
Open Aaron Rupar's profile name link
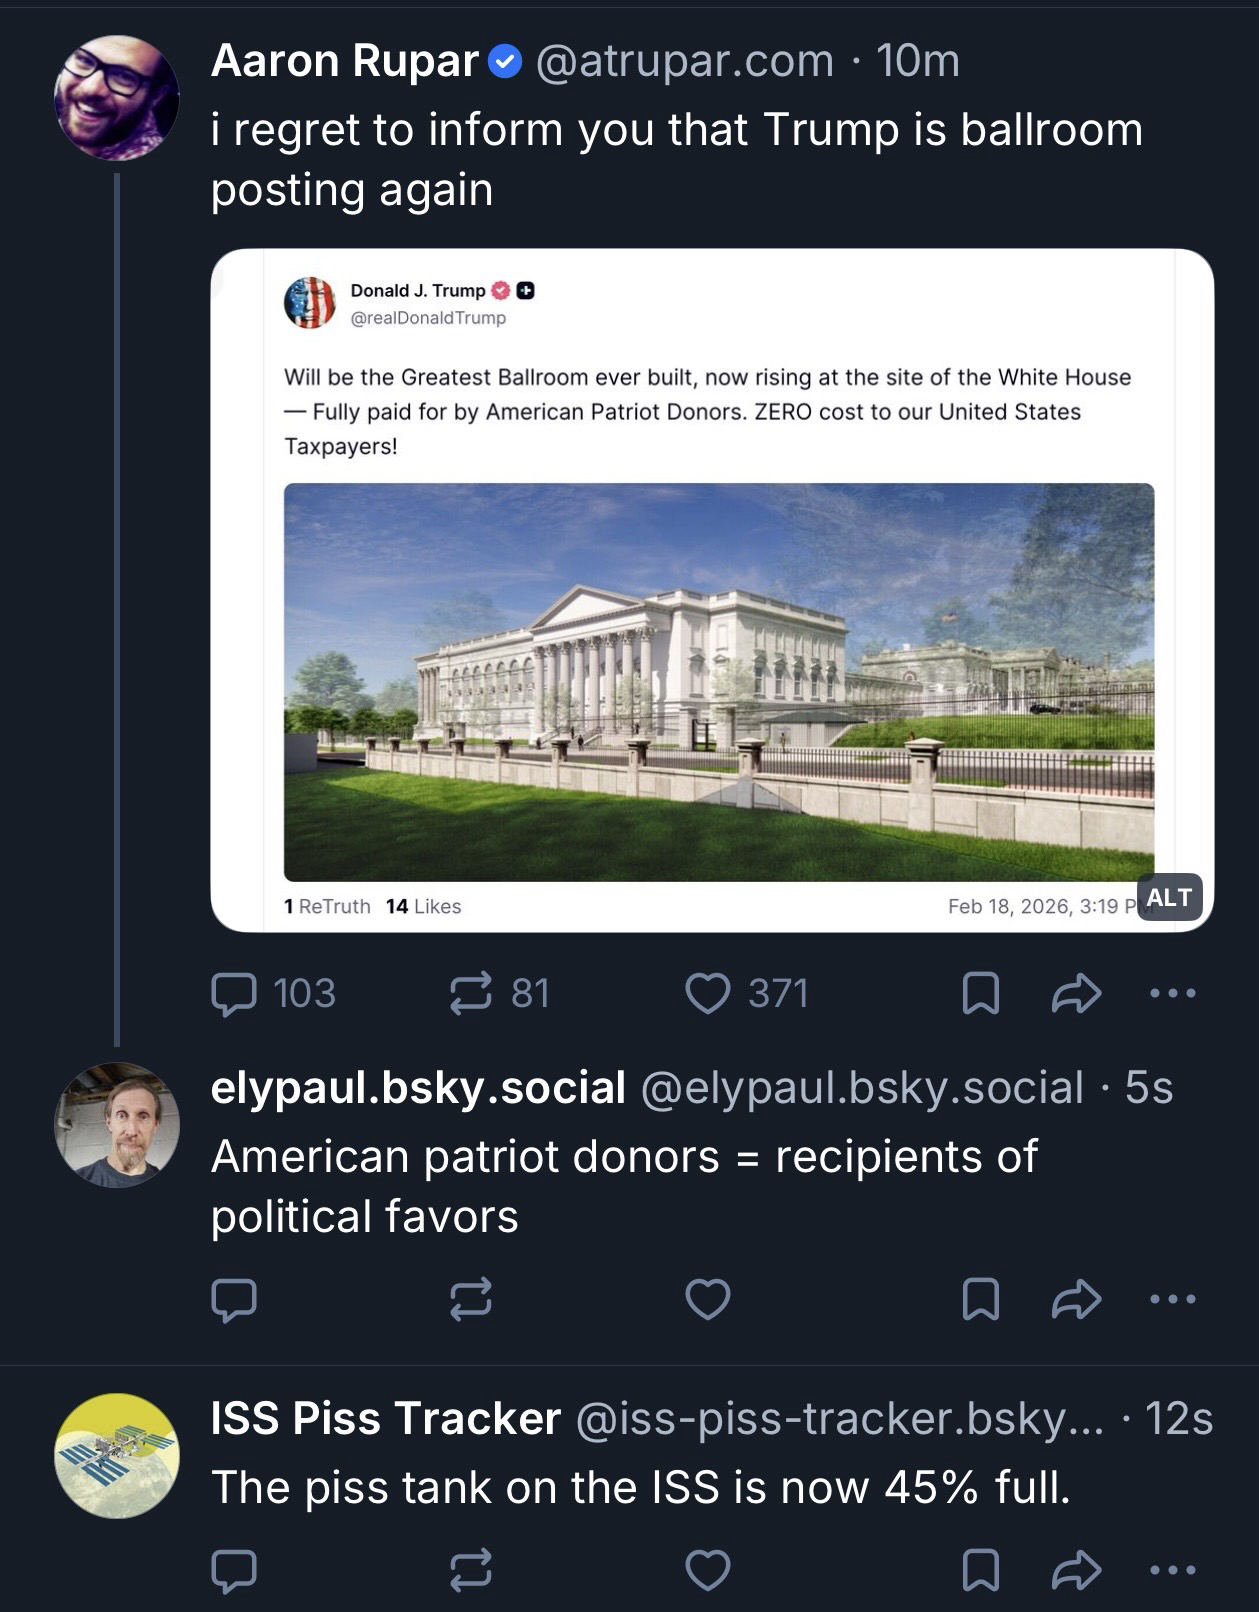pyautogui.click(x=345, y=61)
